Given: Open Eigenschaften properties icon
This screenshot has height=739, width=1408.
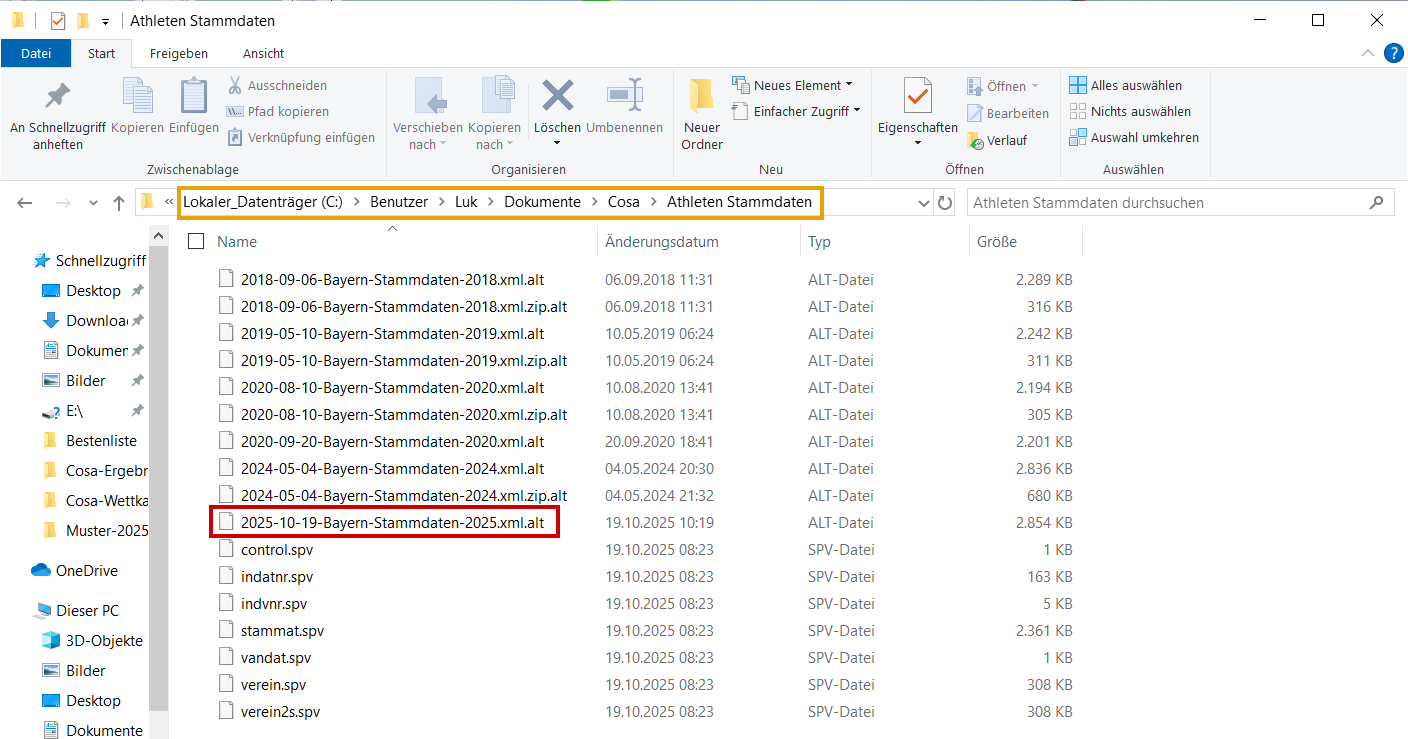Looking at the screenshot, I should tap(917, 97).
